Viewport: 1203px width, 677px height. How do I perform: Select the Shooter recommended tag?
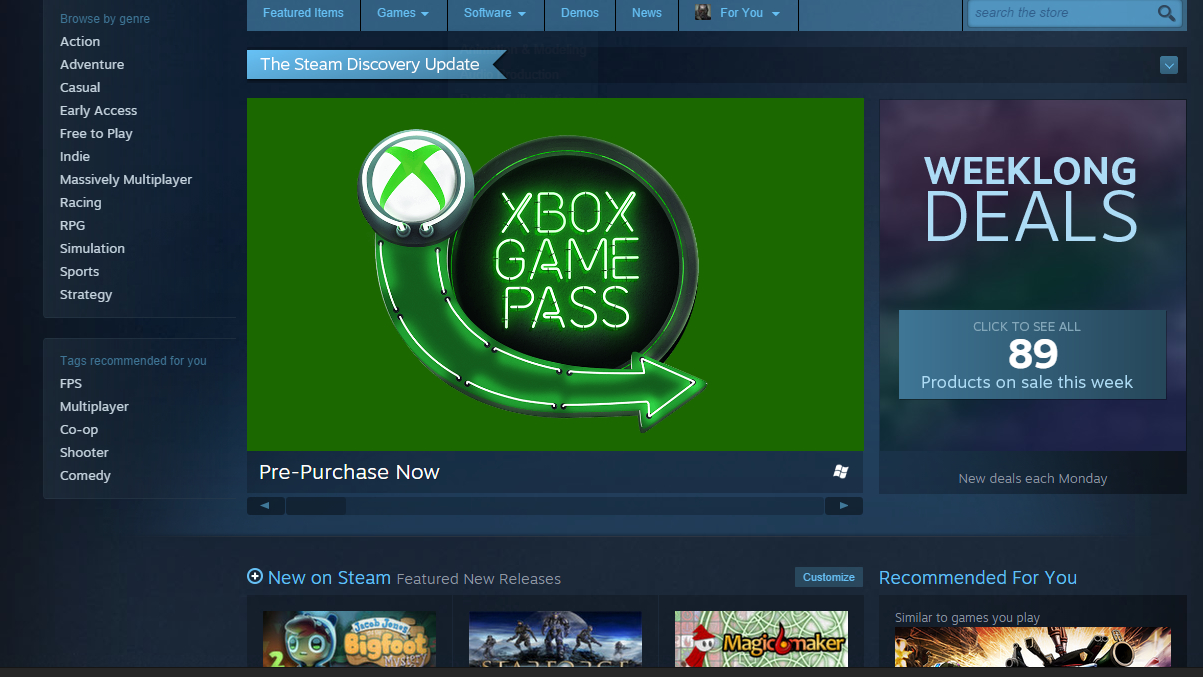point(84,452)
